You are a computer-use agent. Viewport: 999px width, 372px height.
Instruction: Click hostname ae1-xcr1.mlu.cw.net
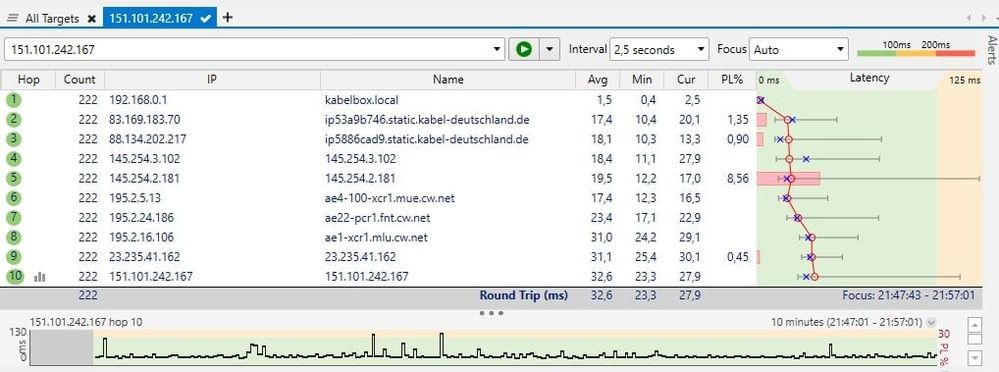tap(376, 238)
